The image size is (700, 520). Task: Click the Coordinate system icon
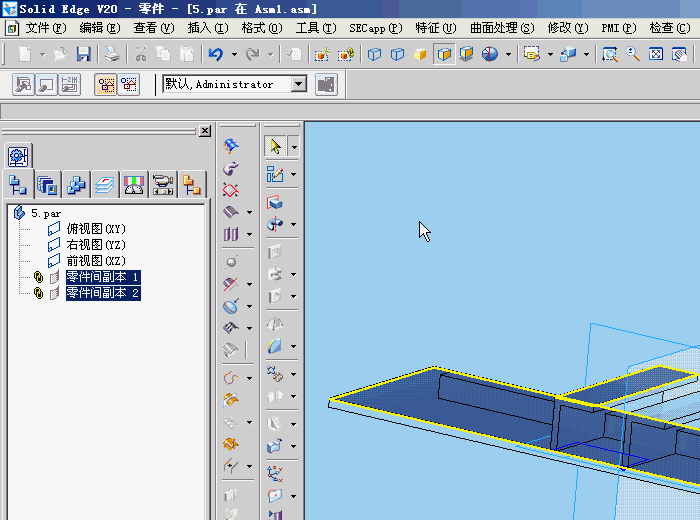[275, 474]
